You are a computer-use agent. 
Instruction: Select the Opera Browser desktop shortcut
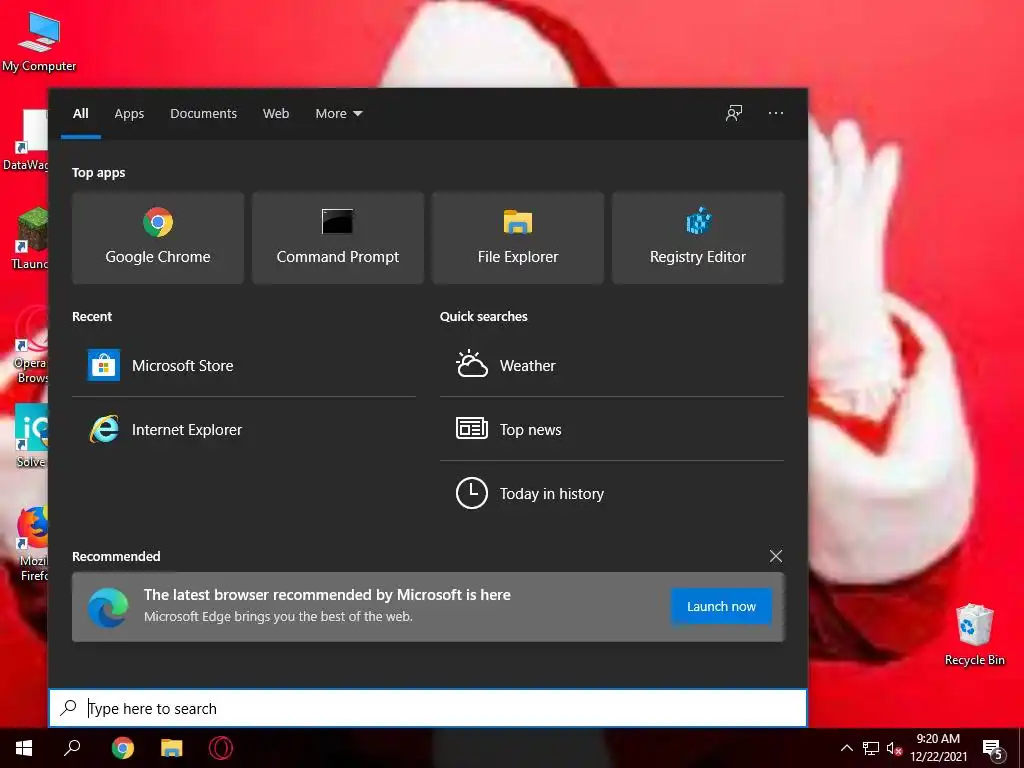[x=30, y=344]
